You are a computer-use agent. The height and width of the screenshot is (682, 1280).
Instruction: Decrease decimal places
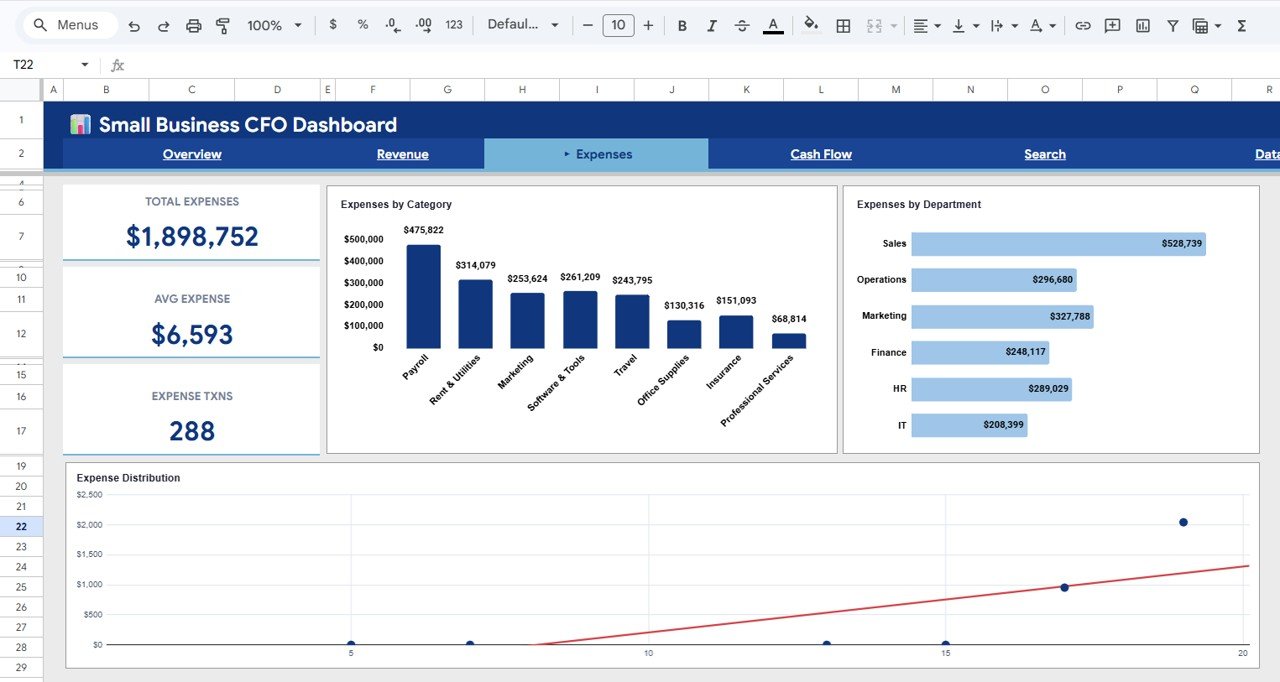click(x=392, y=25)
